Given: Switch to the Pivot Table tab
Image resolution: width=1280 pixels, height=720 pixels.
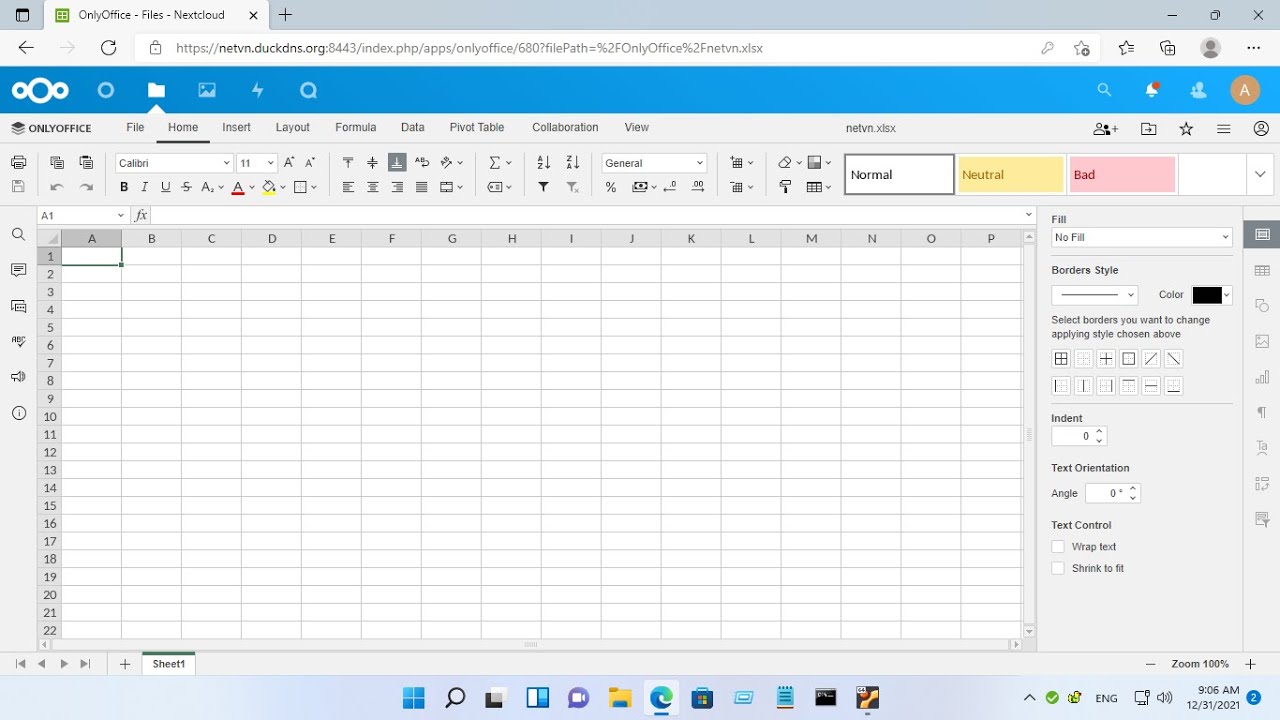Looking at the screenshot, I should click(477, 127).
